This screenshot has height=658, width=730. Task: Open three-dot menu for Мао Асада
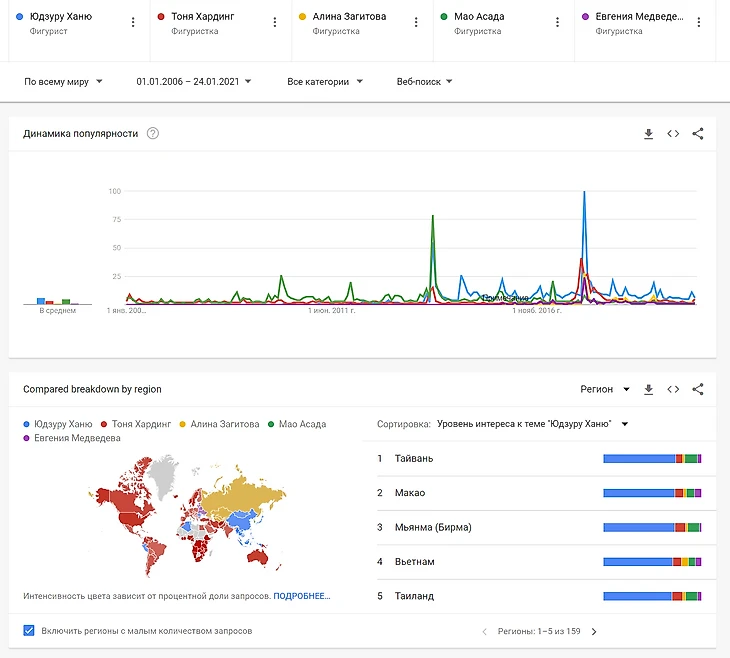pyautogui.click(x=558, y=22)
